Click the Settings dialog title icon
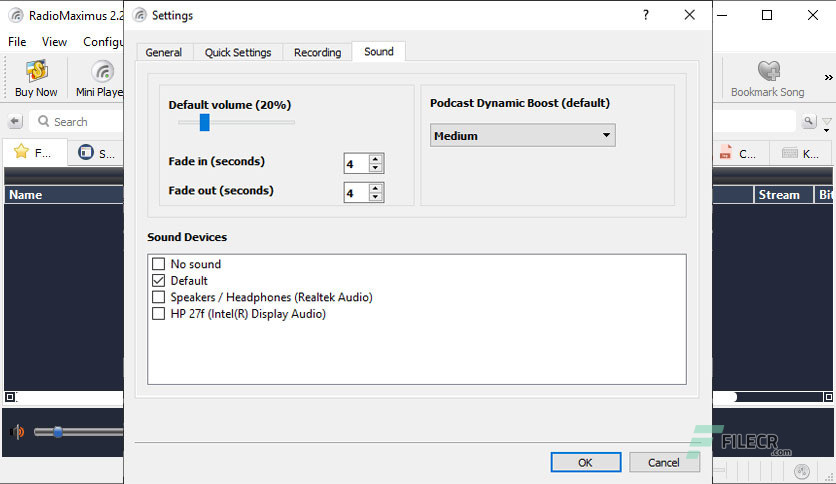Image resolution: width=836 pixels, height=484 pixels. (x=140, y=15)
